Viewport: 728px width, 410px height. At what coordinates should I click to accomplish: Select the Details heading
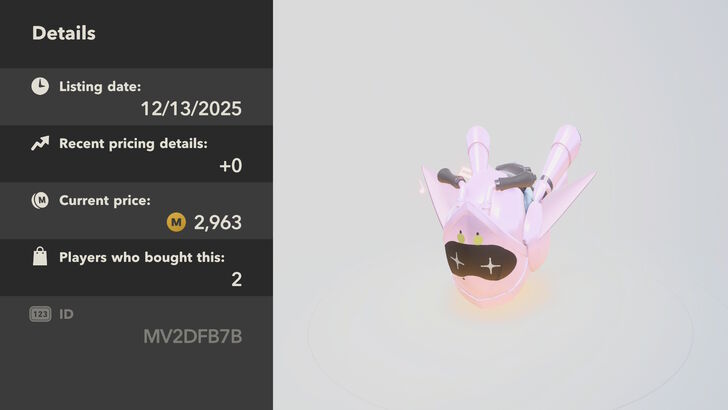[x=64, y=33]
